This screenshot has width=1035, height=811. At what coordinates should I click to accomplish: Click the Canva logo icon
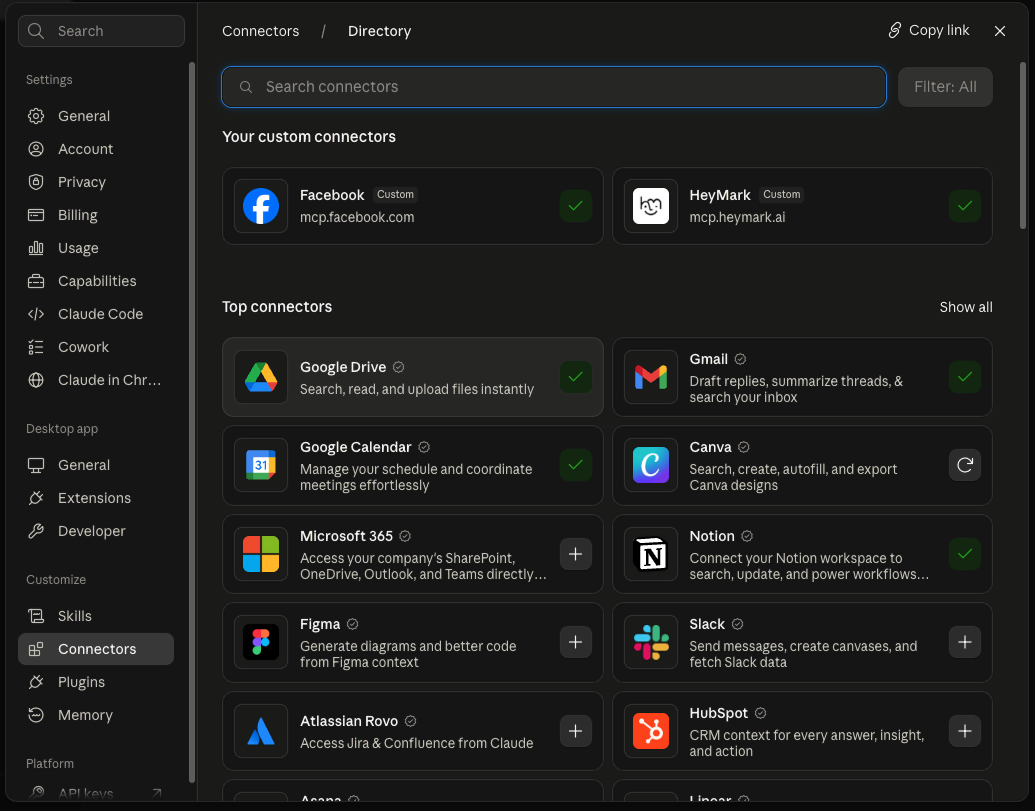tap(650, 465)
